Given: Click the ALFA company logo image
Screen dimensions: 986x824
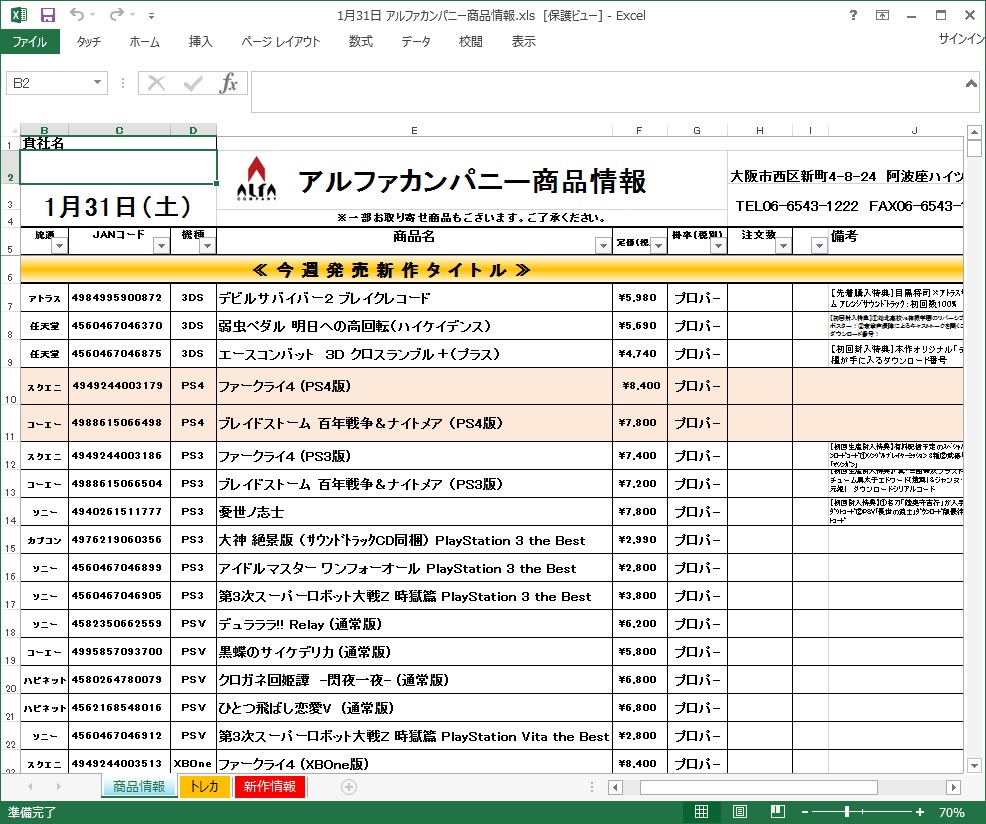Looking at the screenshot, I should pos(256,179).
